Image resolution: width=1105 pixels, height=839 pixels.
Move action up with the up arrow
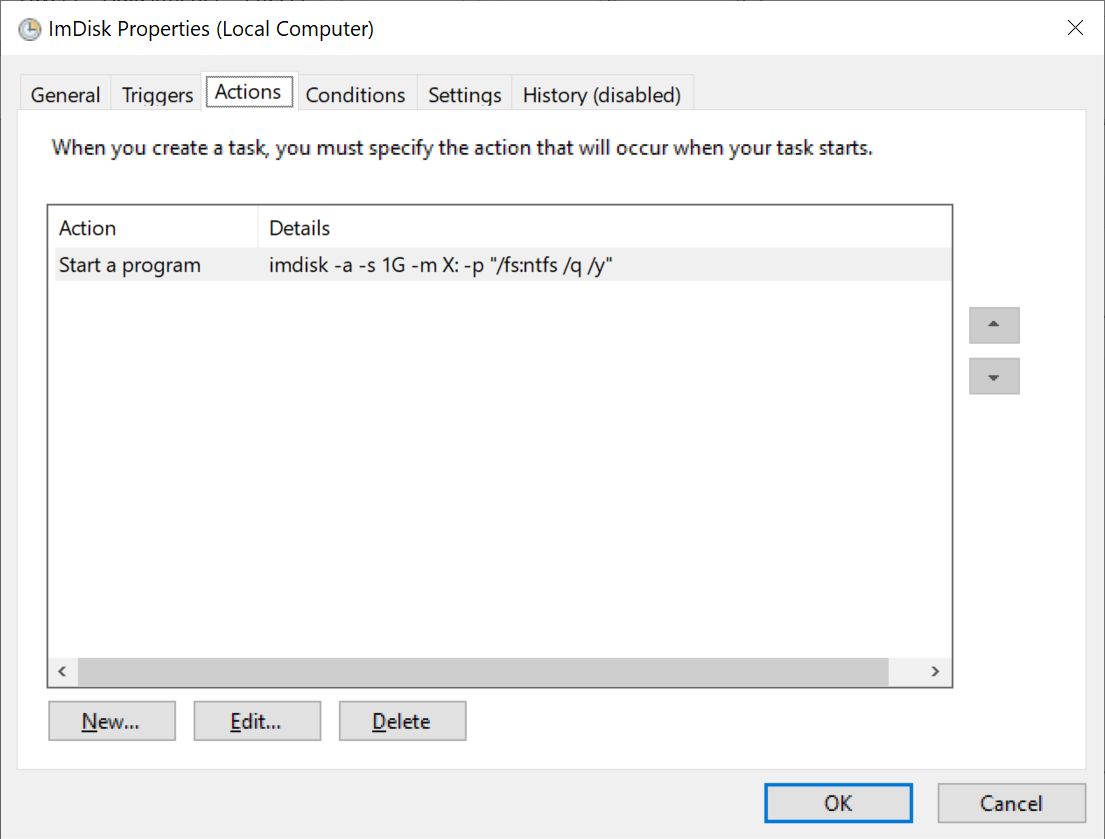(x=994, y=325)
